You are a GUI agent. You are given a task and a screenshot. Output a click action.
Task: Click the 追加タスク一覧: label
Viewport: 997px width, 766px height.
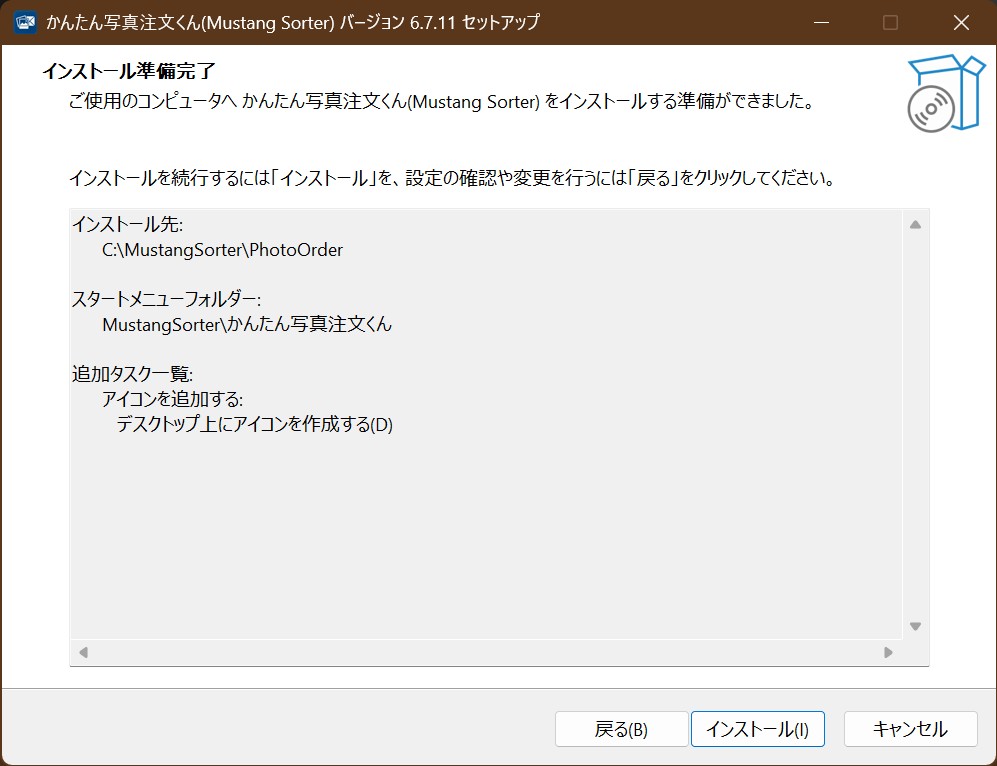pos(132,374)
